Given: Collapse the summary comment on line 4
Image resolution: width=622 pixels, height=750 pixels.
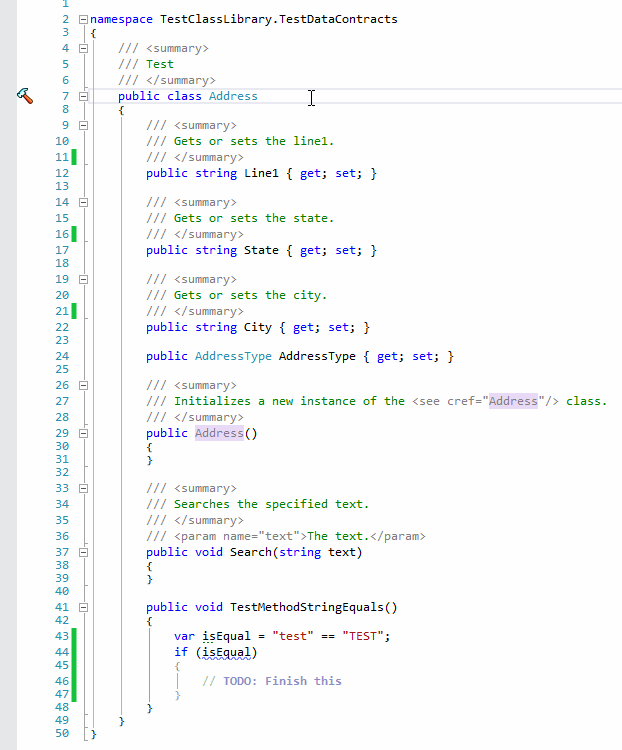Looking at the screenshot, I should [83, 48].
